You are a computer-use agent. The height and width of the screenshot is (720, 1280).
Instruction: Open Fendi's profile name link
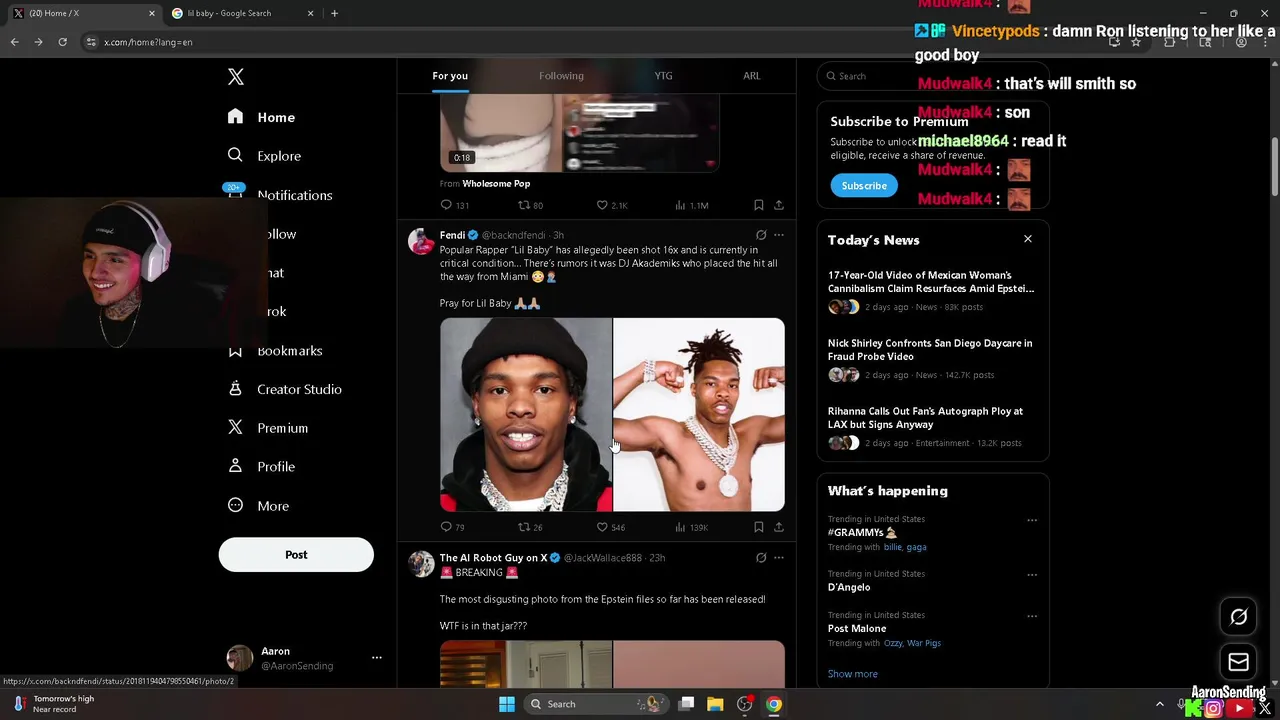452,235
